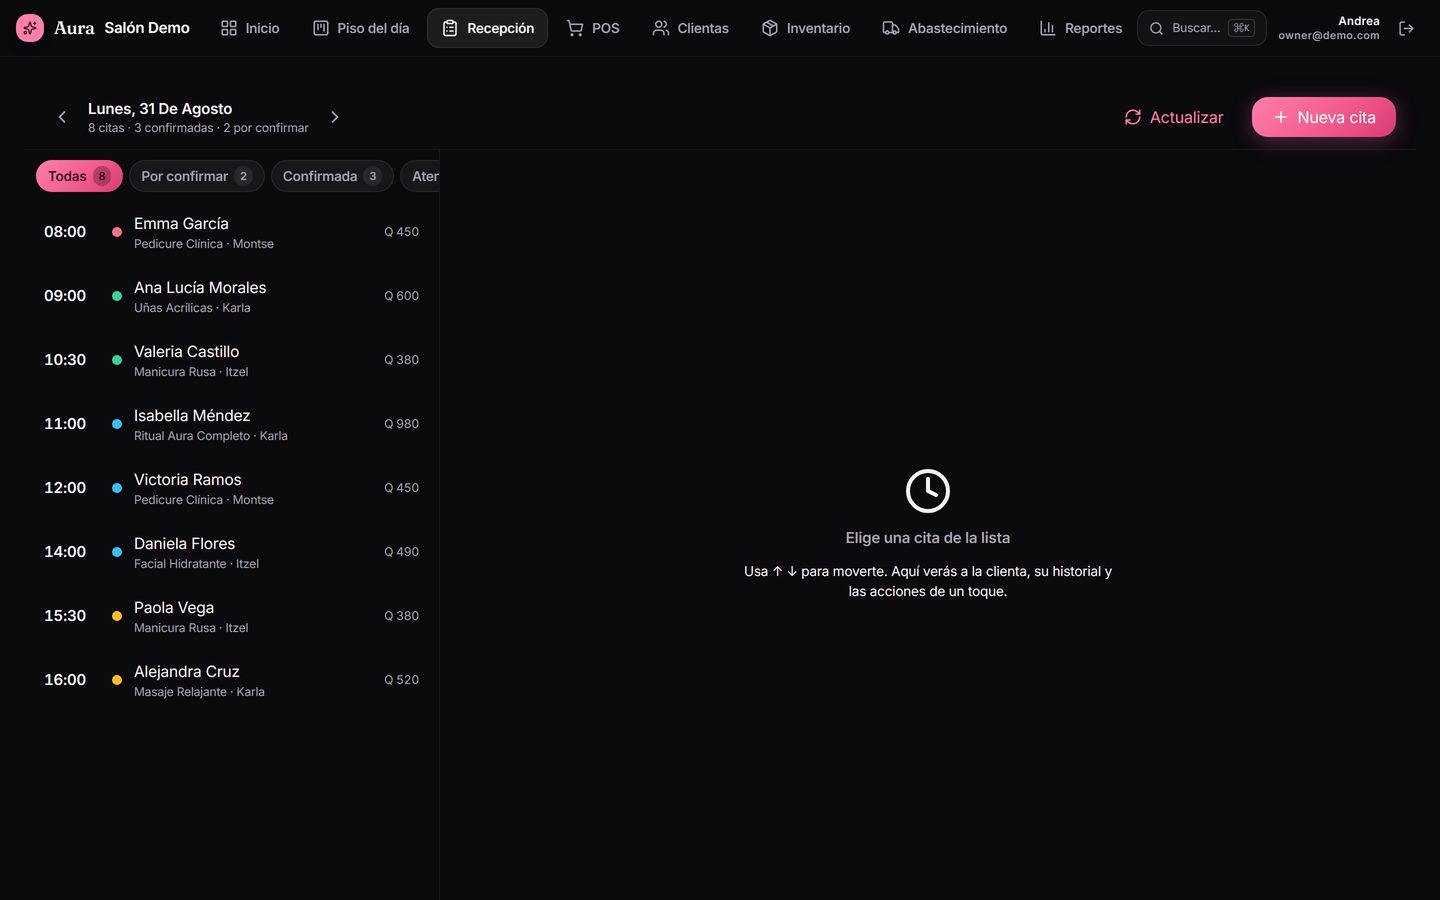Select the partially visible Aten filter tab
Viewport: 1440px width, 900px height.
coord(420,176)
